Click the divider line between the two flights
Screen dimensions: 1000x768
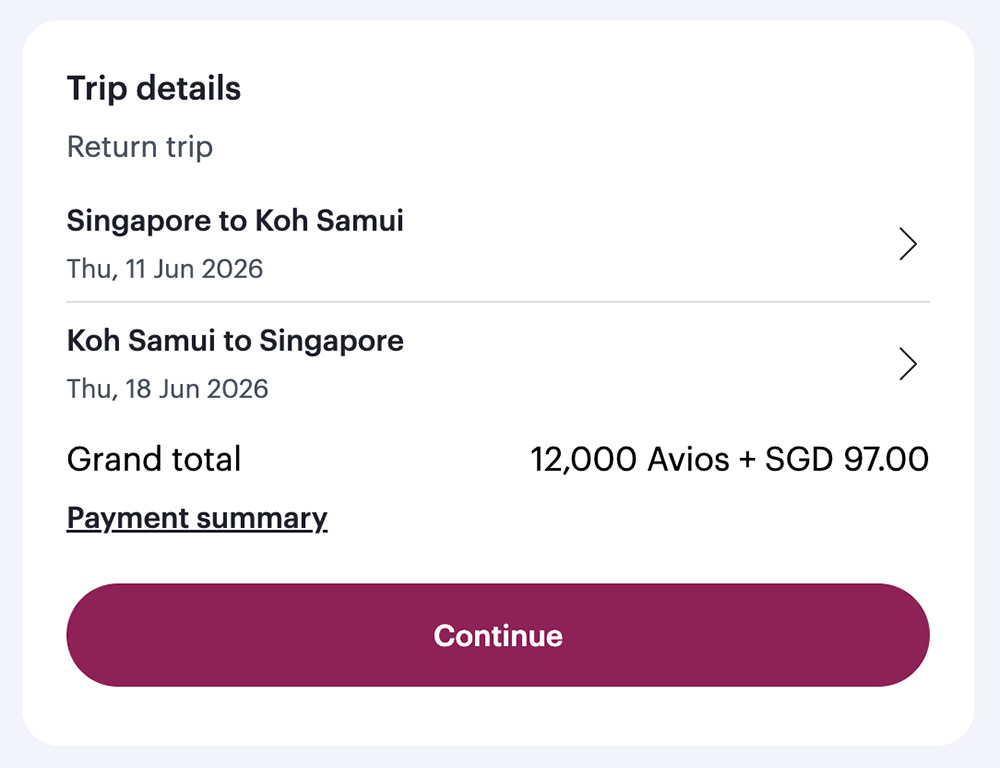coord(498,301)
